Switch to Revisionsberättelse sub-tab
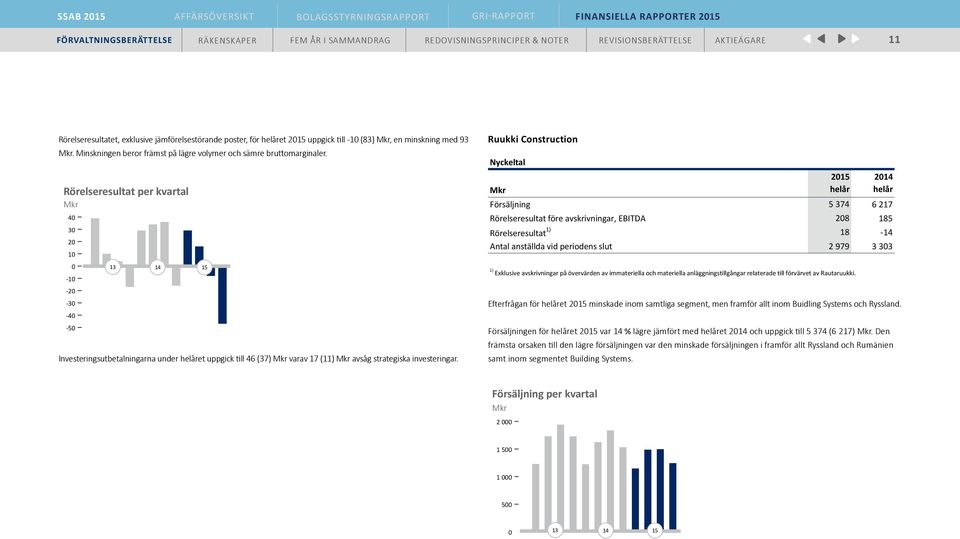The height and width of the screenshot is (539, 960). [x=645, y=40]
